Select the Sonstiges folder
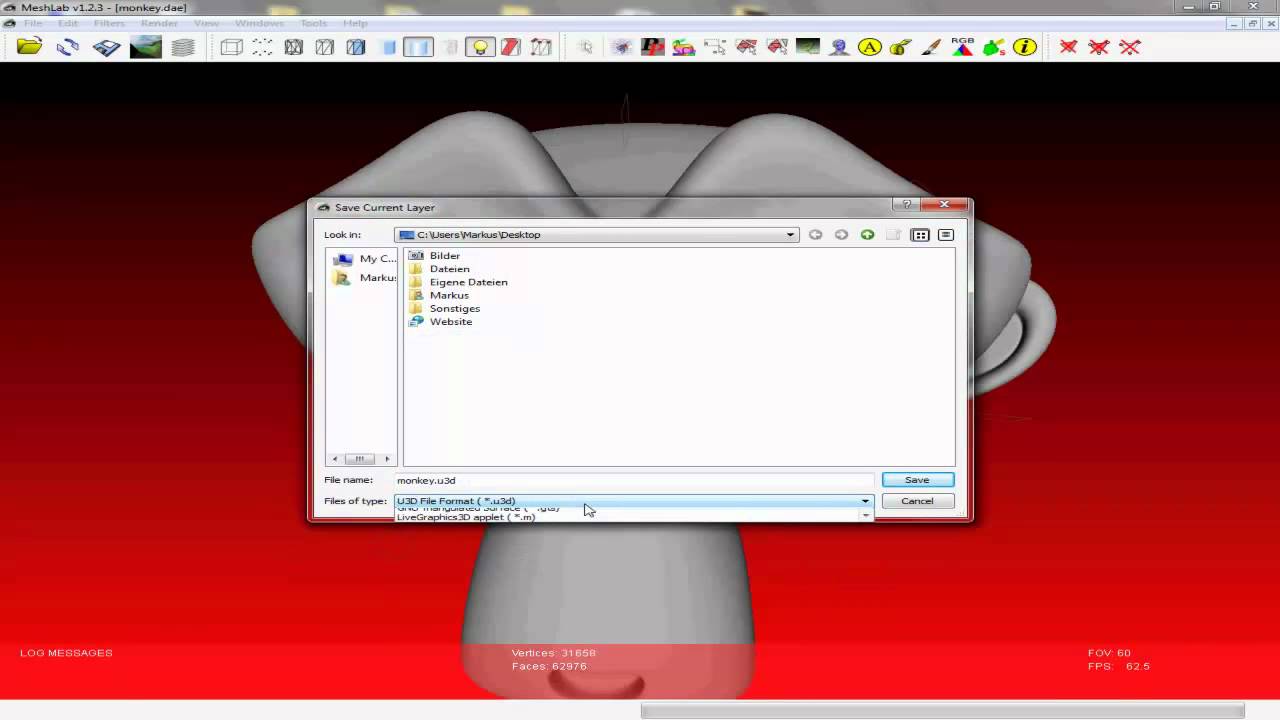1280x720 pixels. tap(444, 308)
